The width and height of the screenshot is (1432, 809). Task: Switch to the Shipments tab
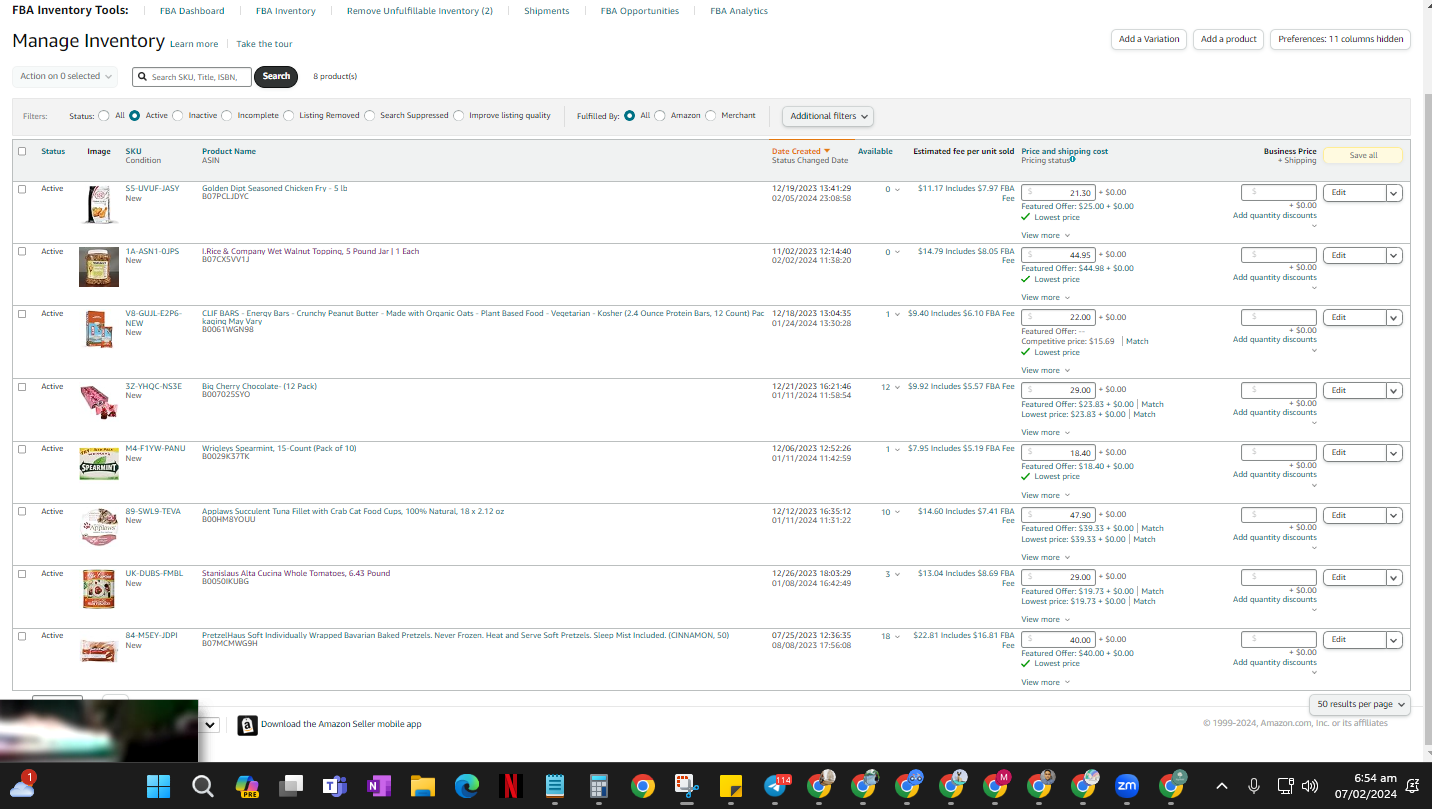pyautogui.click(x=547, y=11)
